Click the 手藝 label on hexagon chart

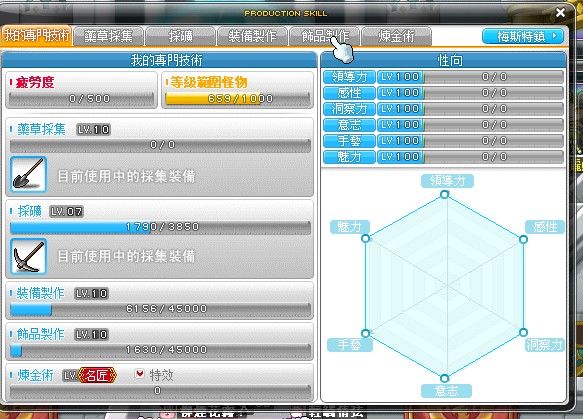(x=350, y=345)
